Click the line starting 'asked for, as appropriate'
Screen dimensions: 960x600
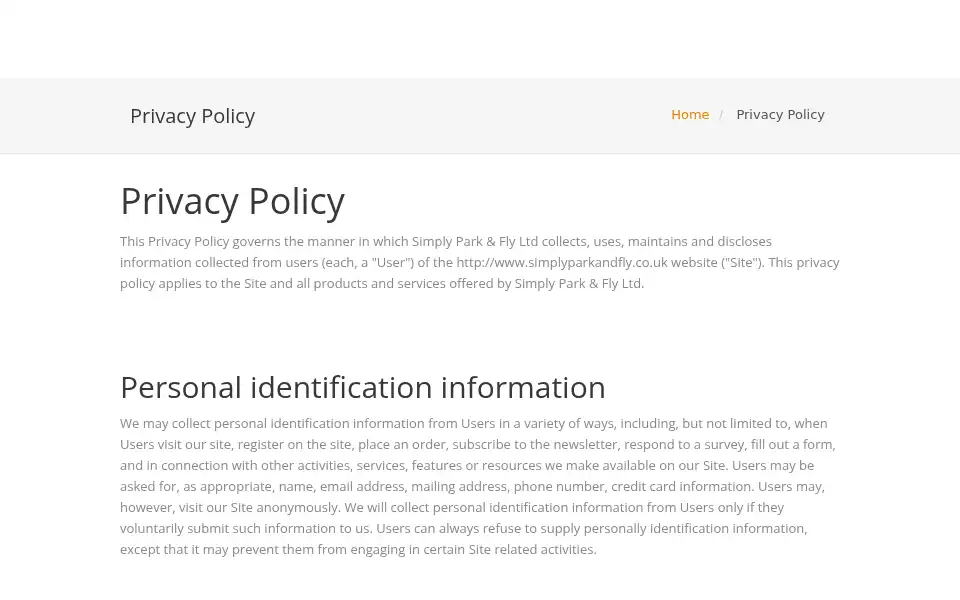(x=473, y=487)
